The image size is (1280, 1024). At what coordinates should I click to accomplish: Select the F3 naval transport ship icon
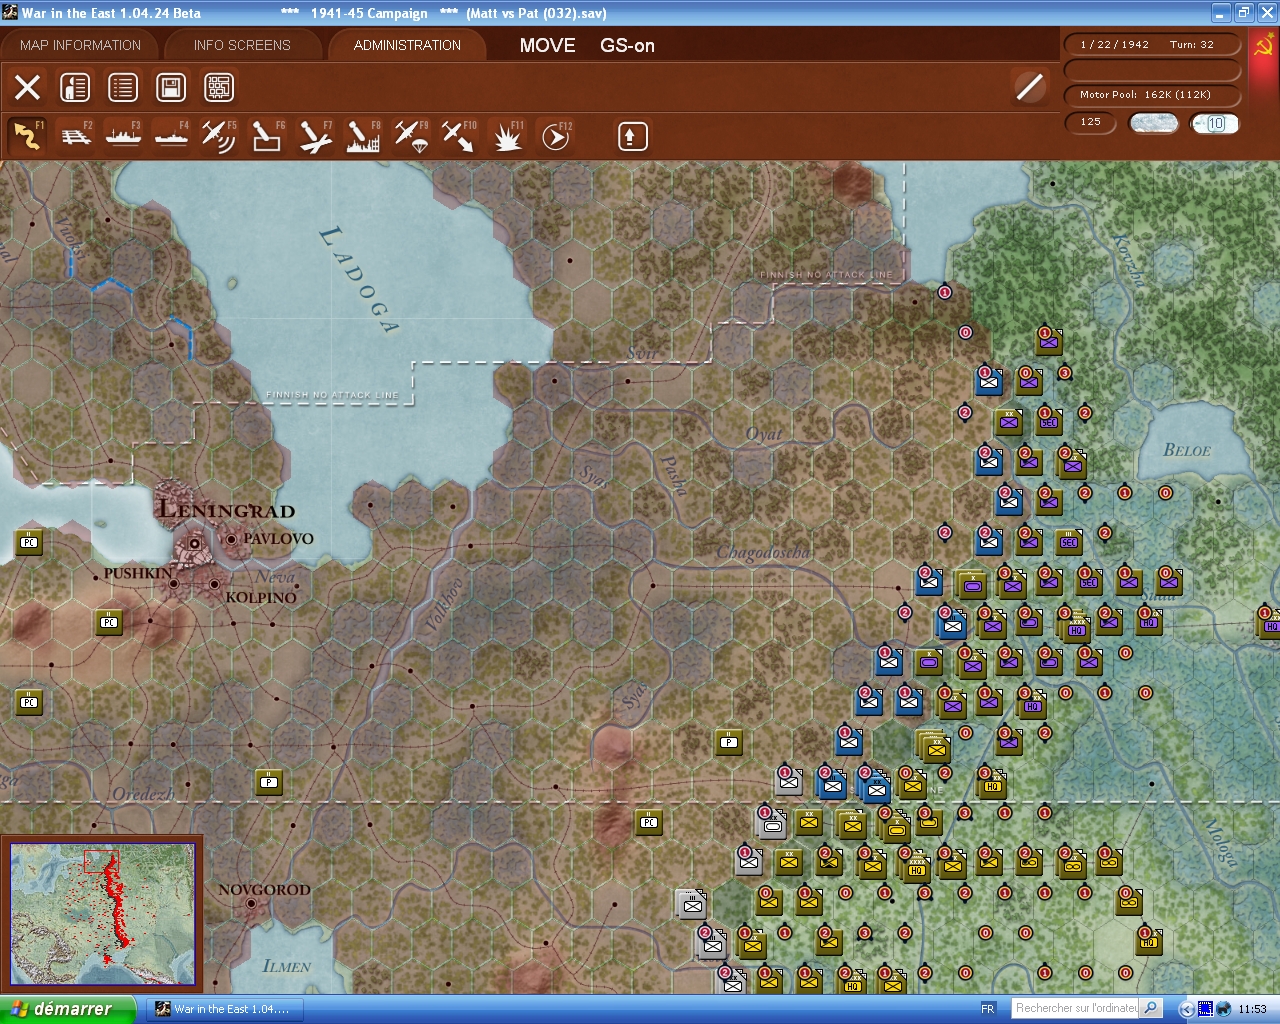coord(124,136)
